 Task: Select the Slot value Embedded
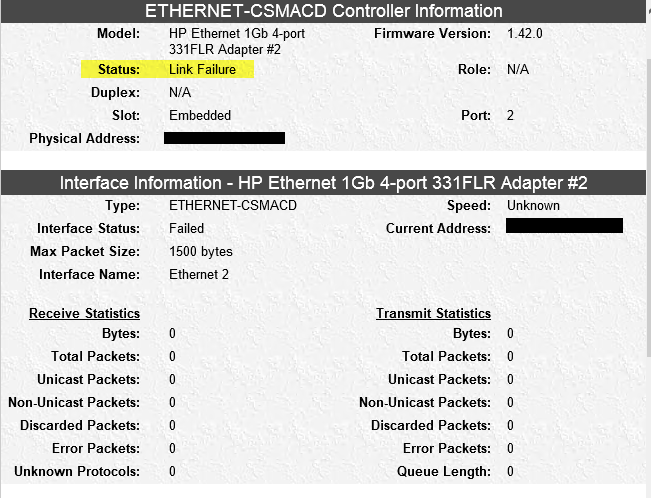[x=200, y=115]
